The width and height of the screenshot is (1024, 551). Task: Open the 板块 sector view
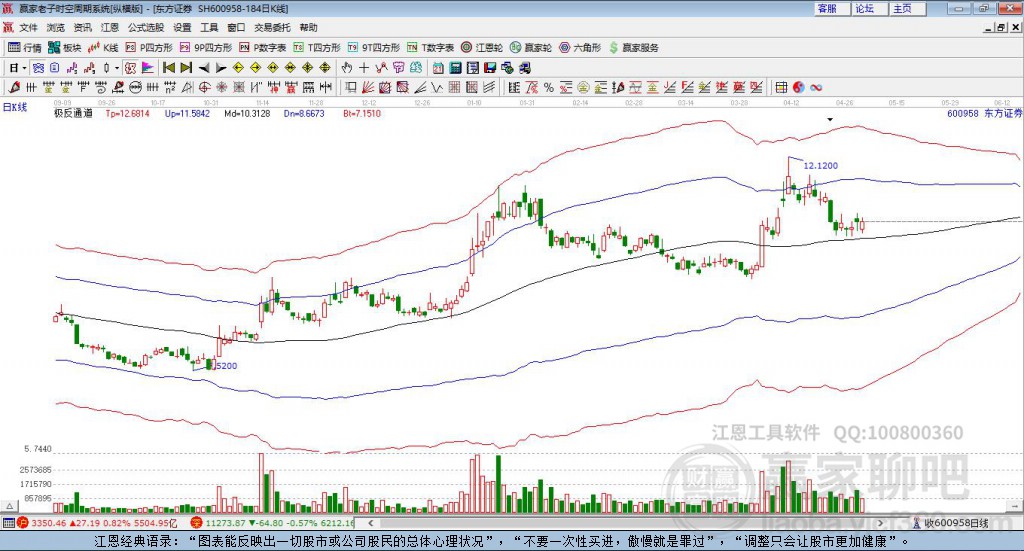click(64, 48)
